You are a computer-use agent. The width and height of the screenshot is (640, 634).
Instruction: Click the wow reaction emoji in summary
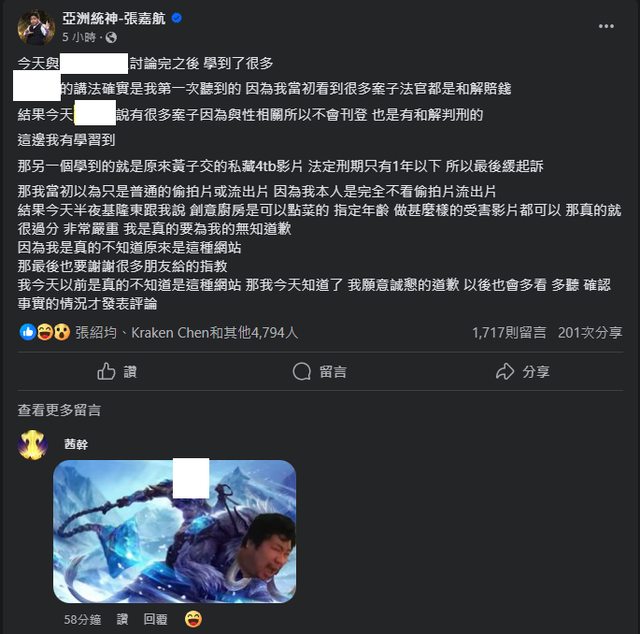coord(62,332)
